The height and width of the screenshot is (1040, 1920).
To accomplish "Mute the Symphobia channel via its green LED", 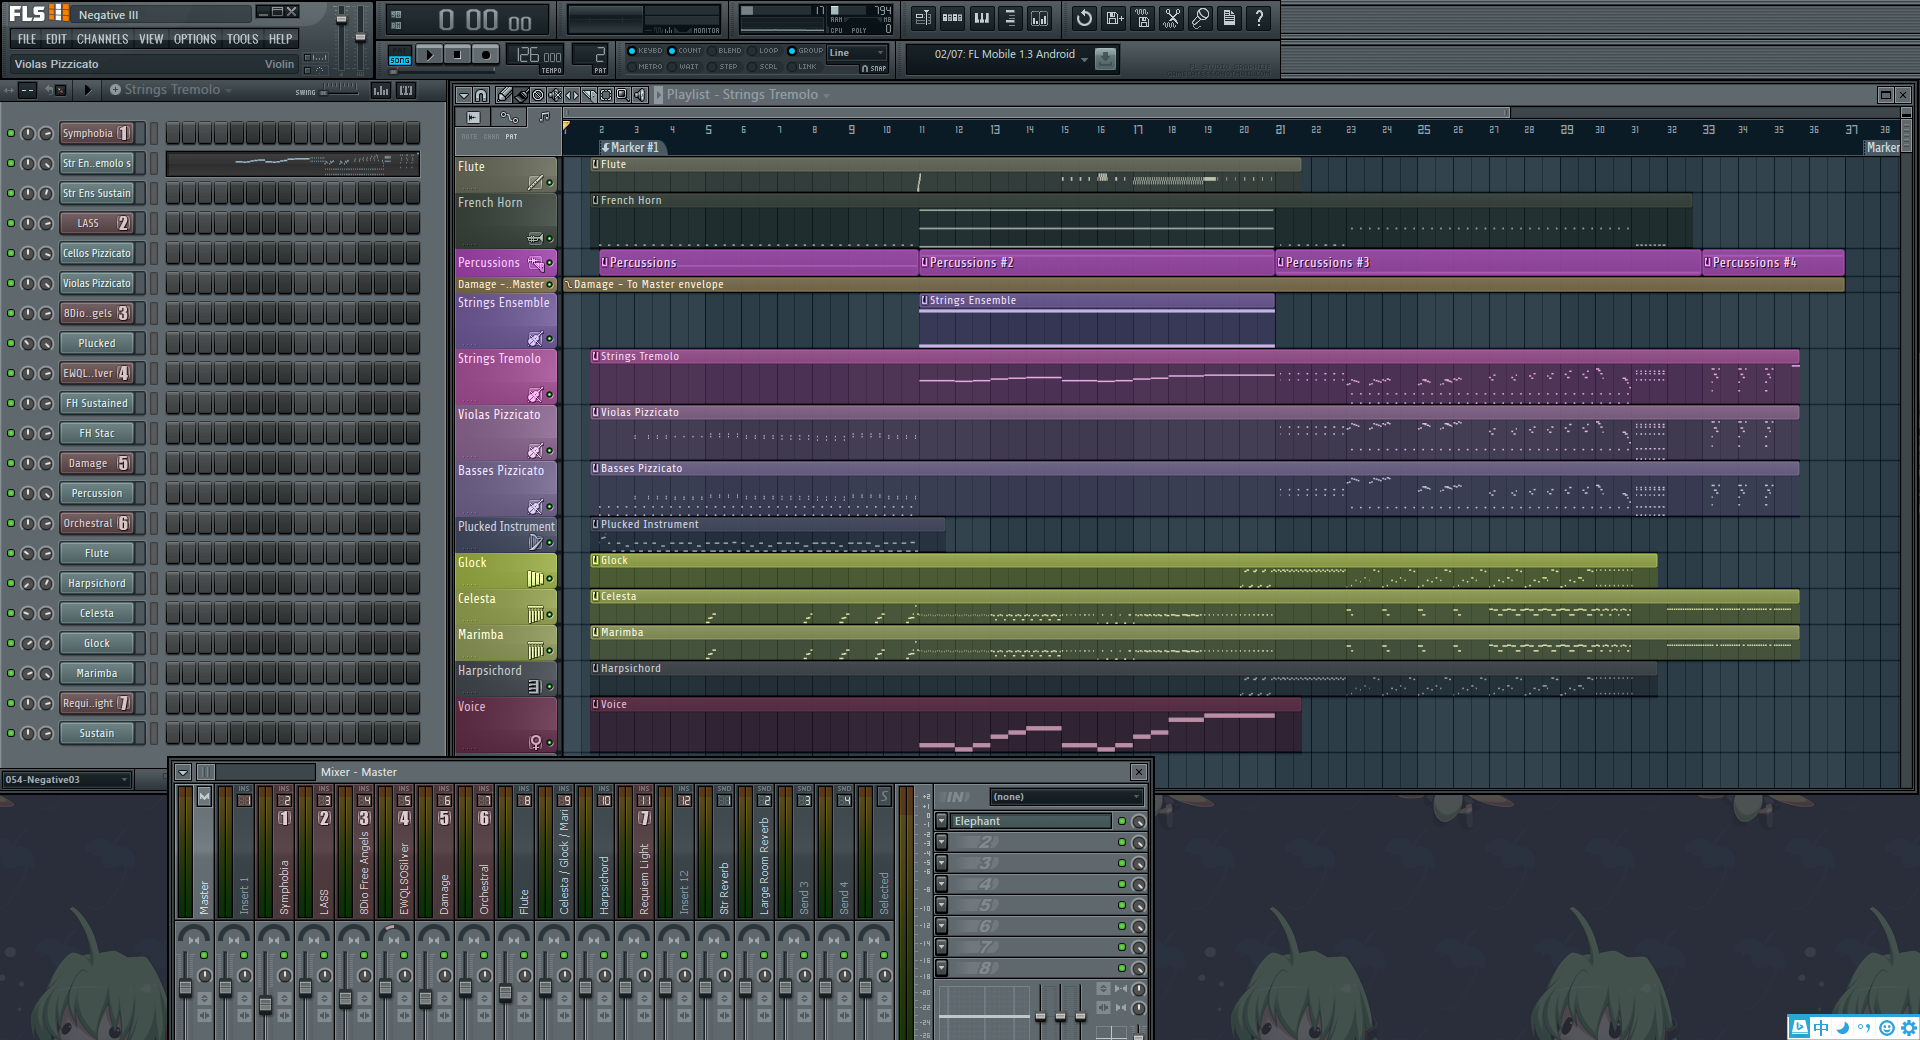I will click(11, 133).
